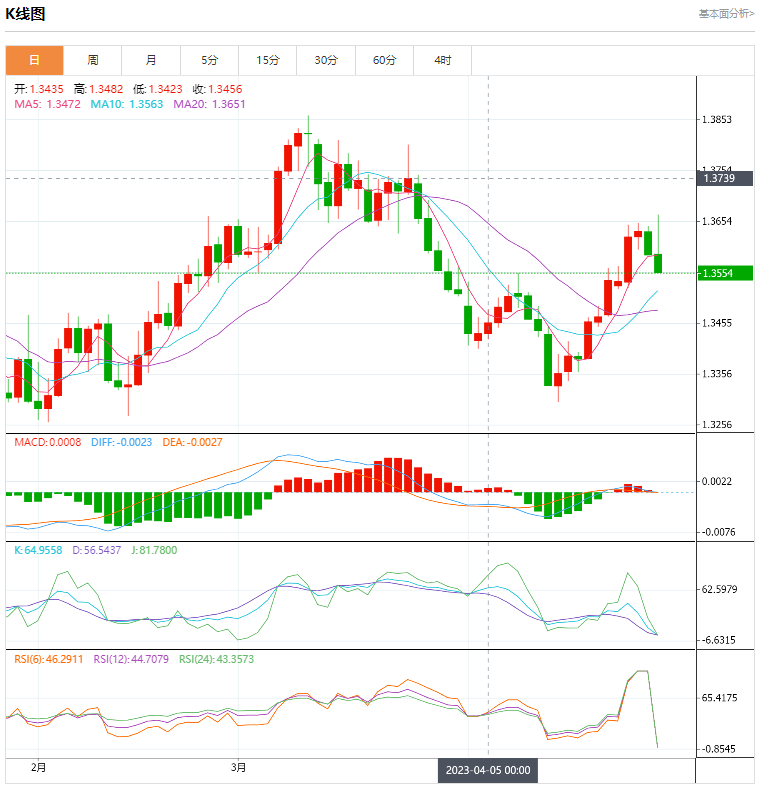Viewport: 758px width, 786px height.
Task: Click the green 1.3554 current price tag
Action: 724,273
